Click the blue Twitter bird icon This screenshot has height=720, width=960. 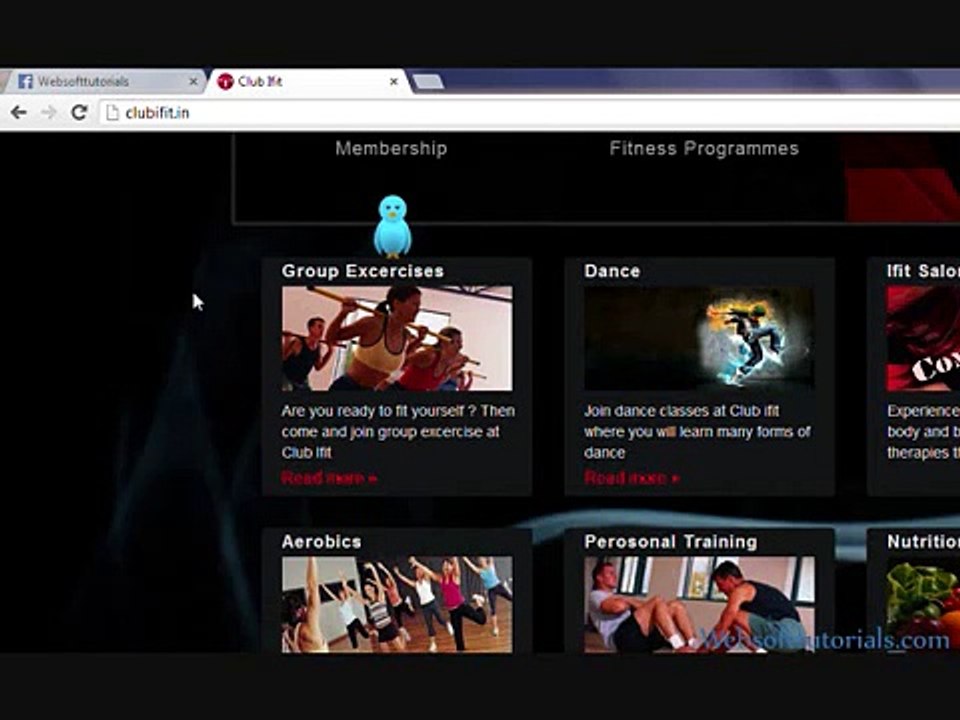(392, 226)
